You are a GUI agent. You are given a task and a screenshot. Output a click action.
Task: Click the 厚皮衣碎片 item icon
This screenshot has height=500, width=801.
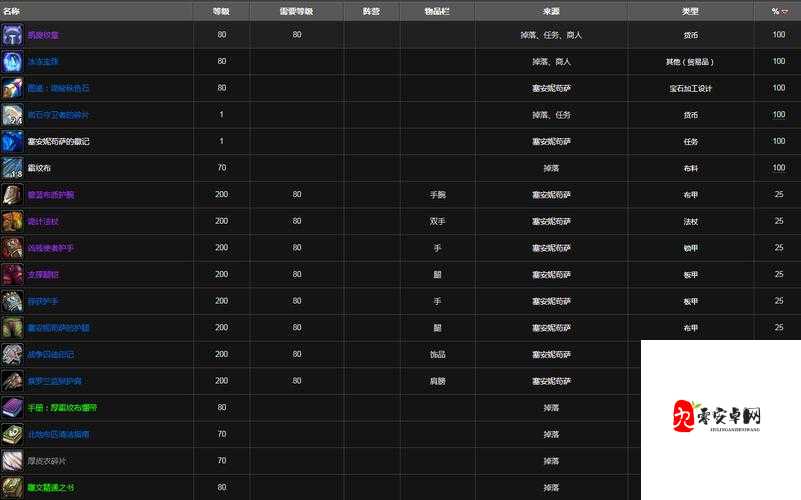pos(12,461)
